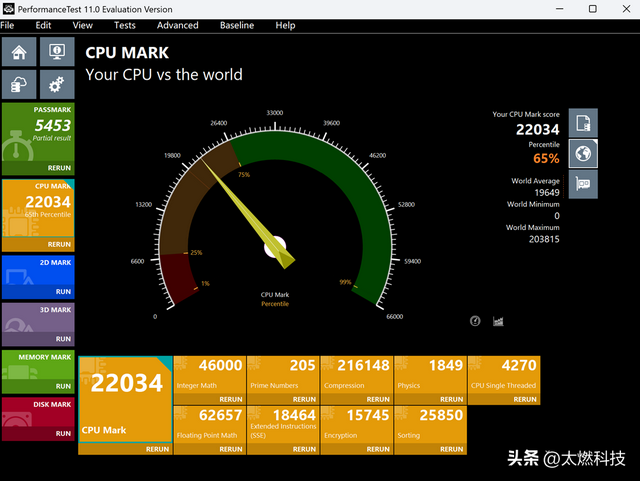Click the results document icon beside score
The width and height of the screenshot is (640, 481).
(x=584, y=124)
